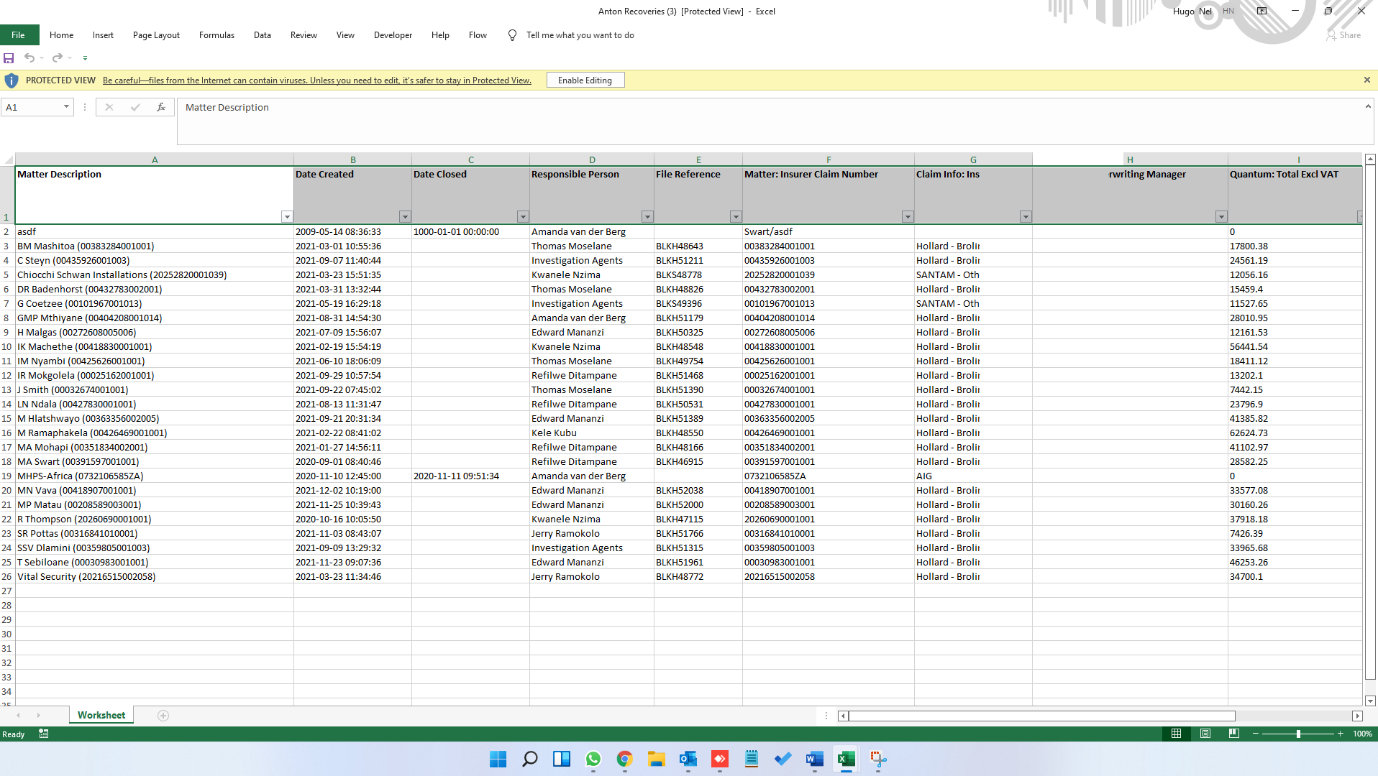Open Ribbon Display Options icon
This screenshot has width=1378, height=776.
click(x=1262, y=11)
